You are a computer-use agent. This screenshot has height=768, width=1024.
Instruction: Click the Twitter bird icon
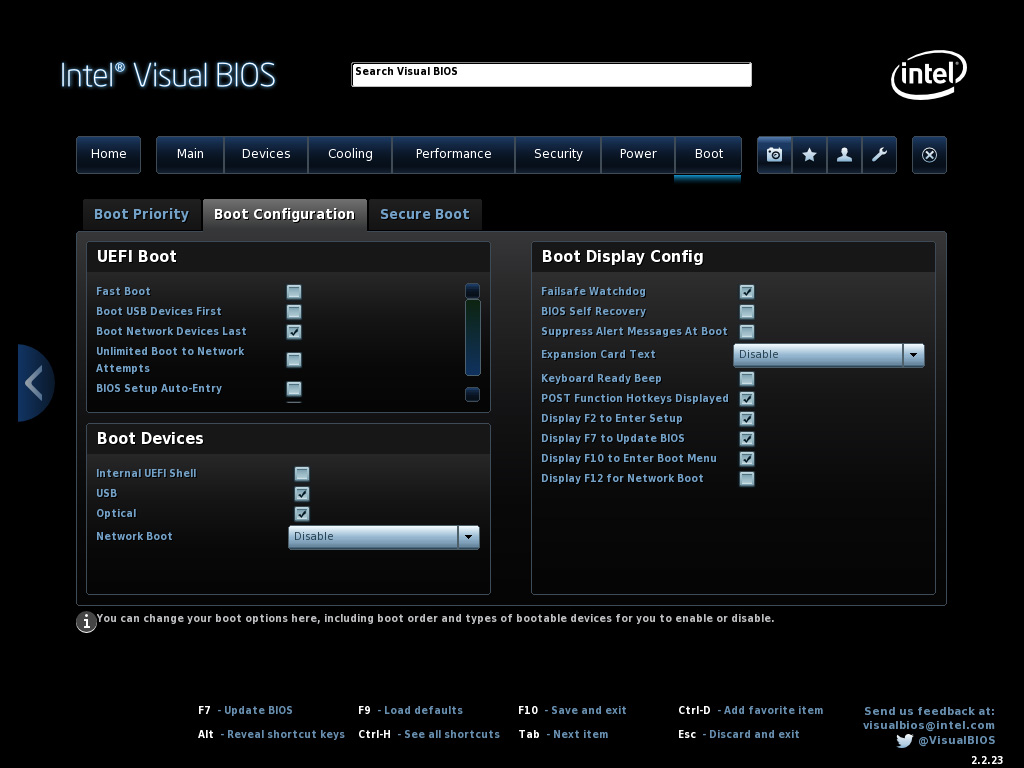tap(904, 741)
